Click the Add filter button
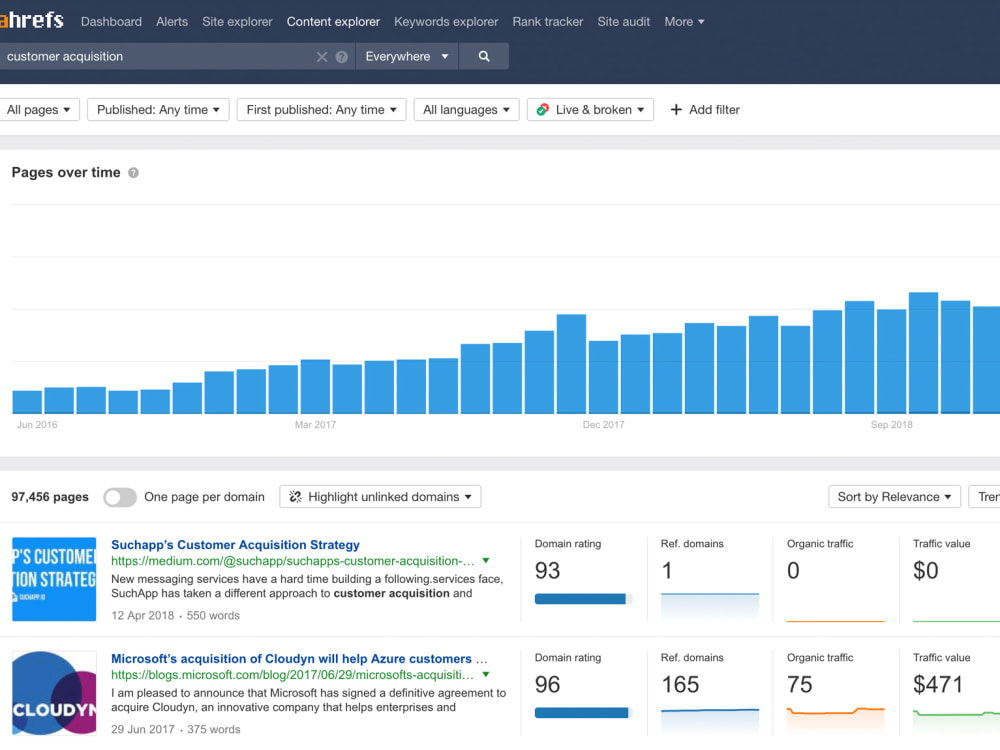The height and width of the screenshot is (750, 1000). 705,110
